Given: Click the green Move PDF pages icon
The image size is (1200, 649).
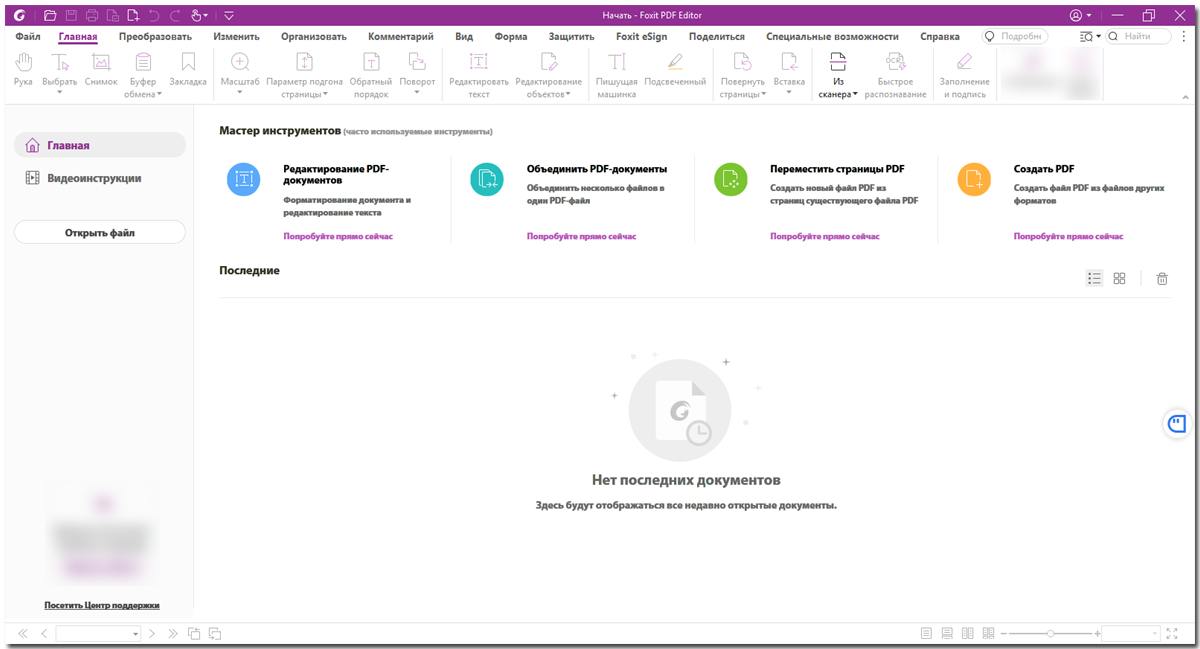Looking at the screenshot, I should (x=731, y=180).
